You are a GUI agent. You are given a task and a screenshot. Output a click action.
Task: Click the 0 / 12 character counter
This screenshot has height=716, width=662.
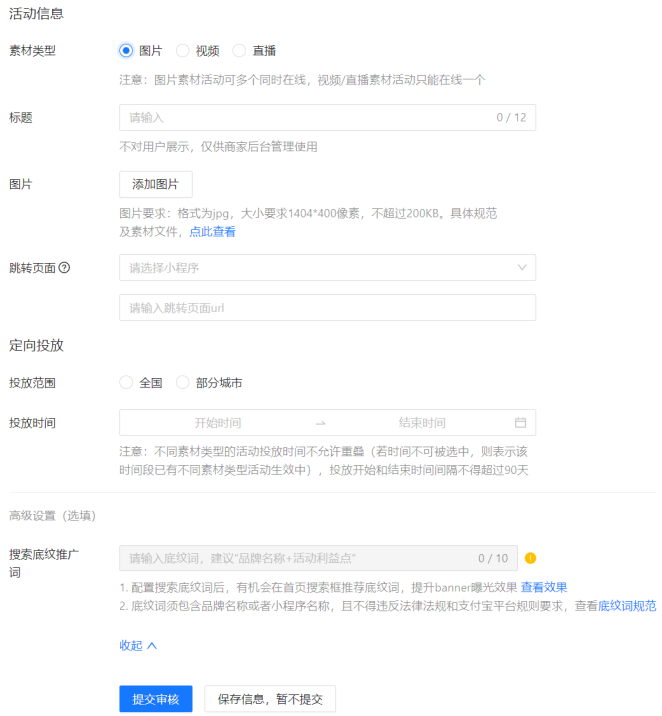tap(511, 117)
